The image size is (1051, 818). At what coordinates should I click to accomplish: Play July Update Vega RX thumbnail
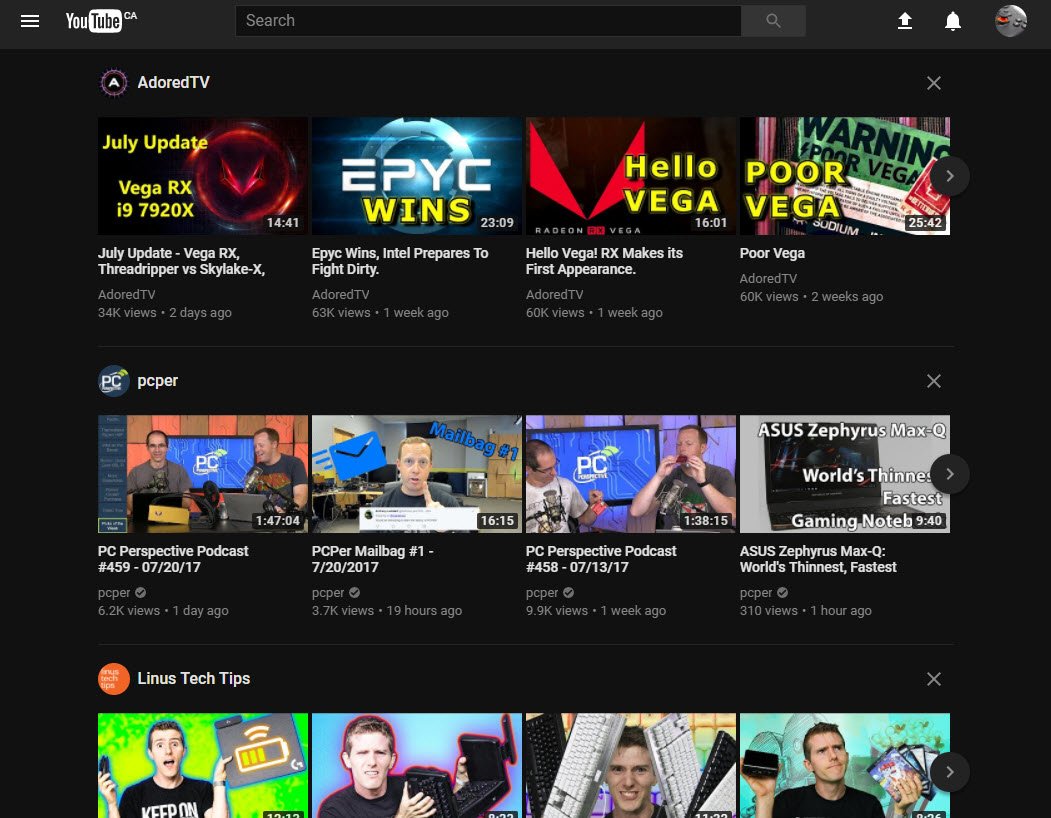tap(202, 176)
